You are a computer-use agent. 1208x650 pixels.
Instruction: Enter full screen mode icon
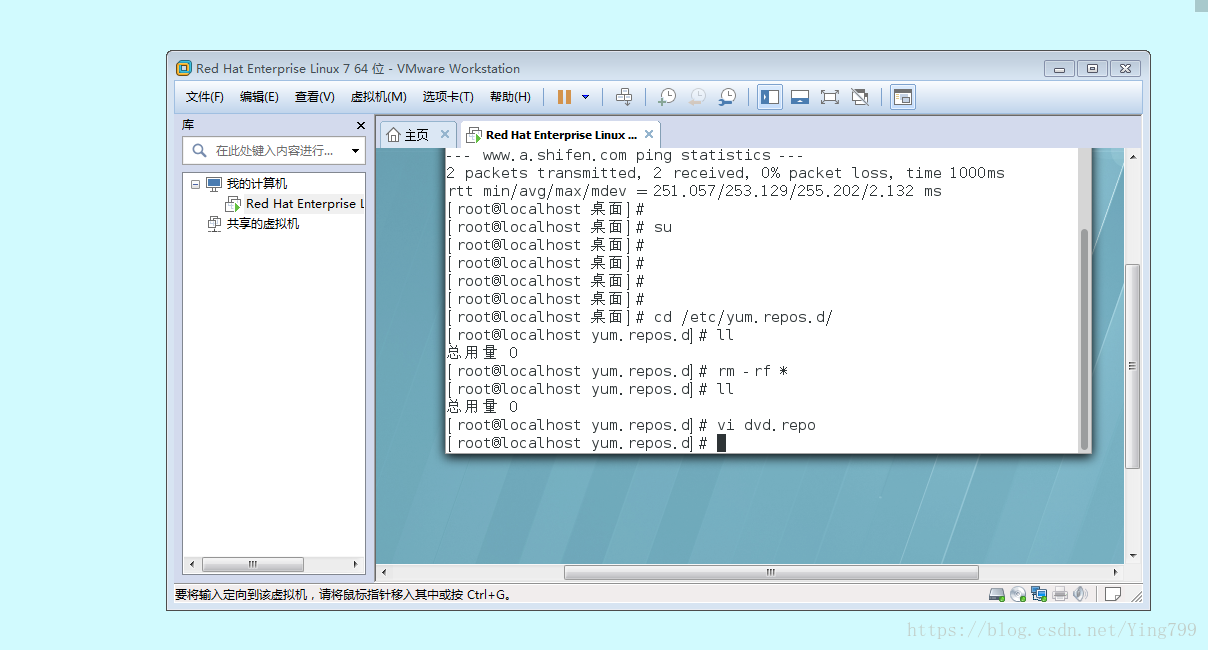point(829,97)
